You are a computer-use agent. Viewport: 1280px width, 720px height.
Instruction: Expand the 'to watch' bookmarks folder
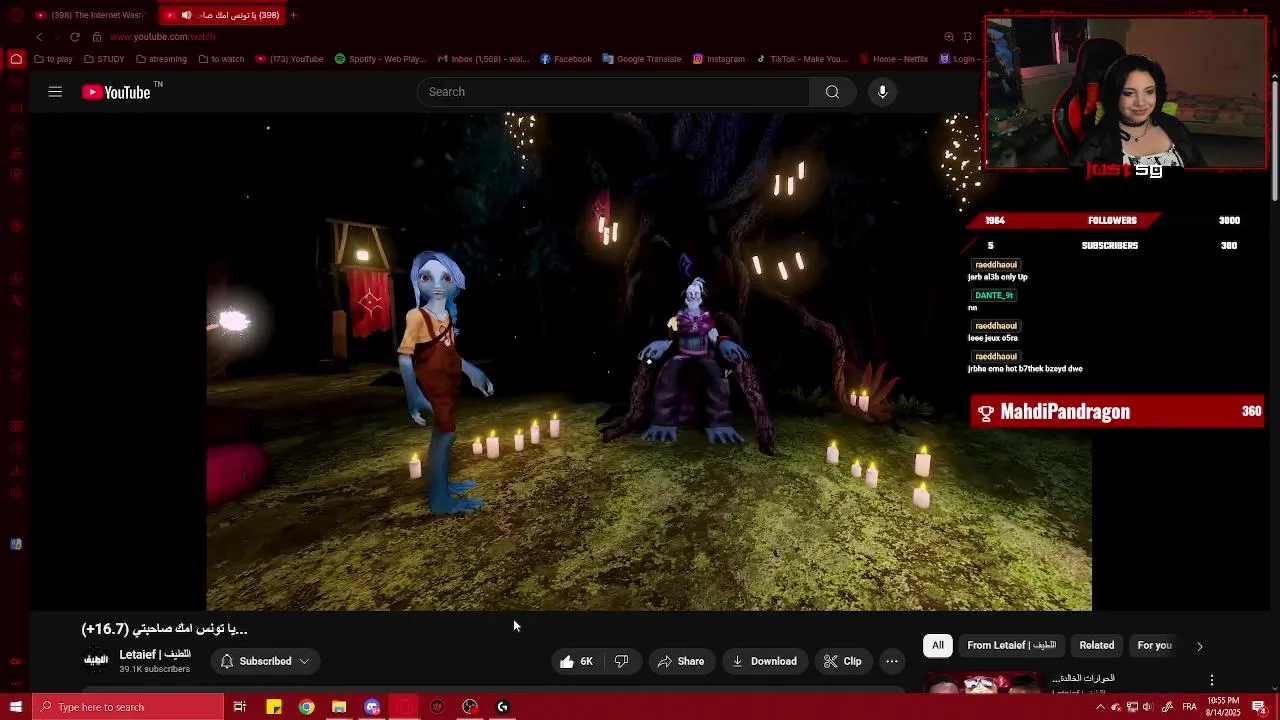click(x=221, y=59)
